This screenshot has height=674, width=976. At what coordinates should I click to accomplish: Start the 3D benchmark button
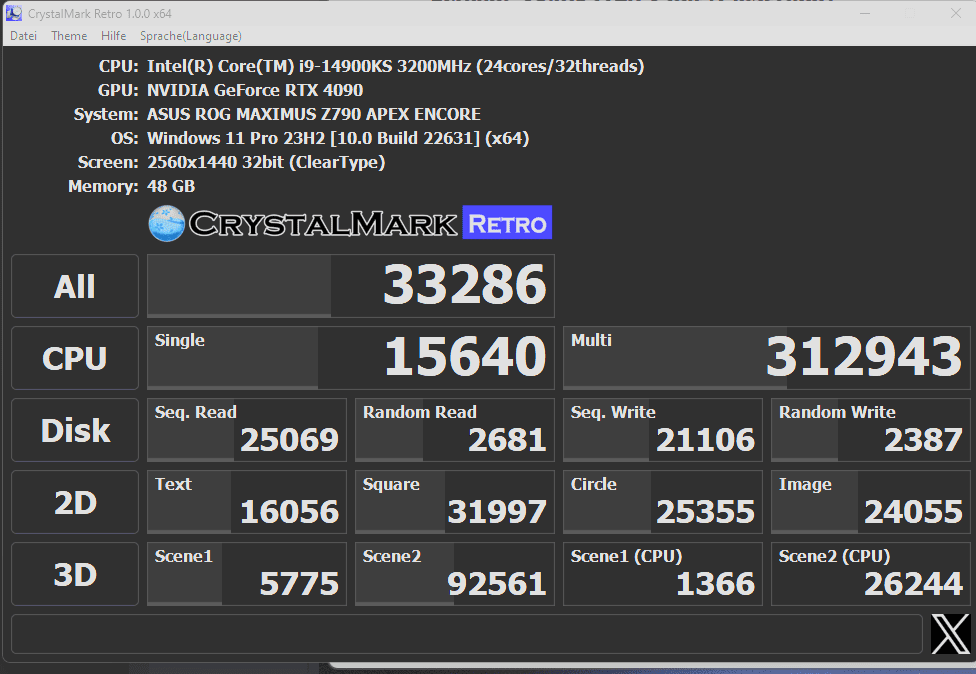(75, 574)
